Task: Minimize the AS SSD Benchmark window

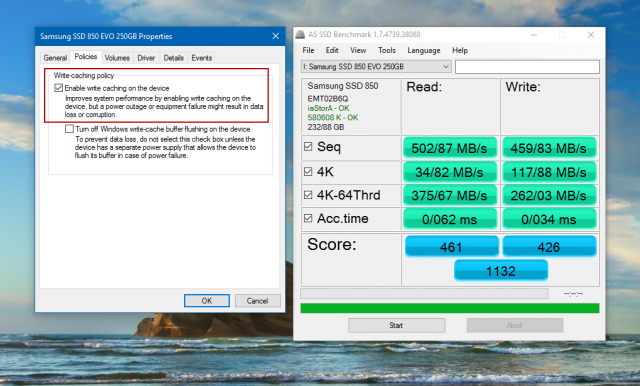Action: coord(533,35)
